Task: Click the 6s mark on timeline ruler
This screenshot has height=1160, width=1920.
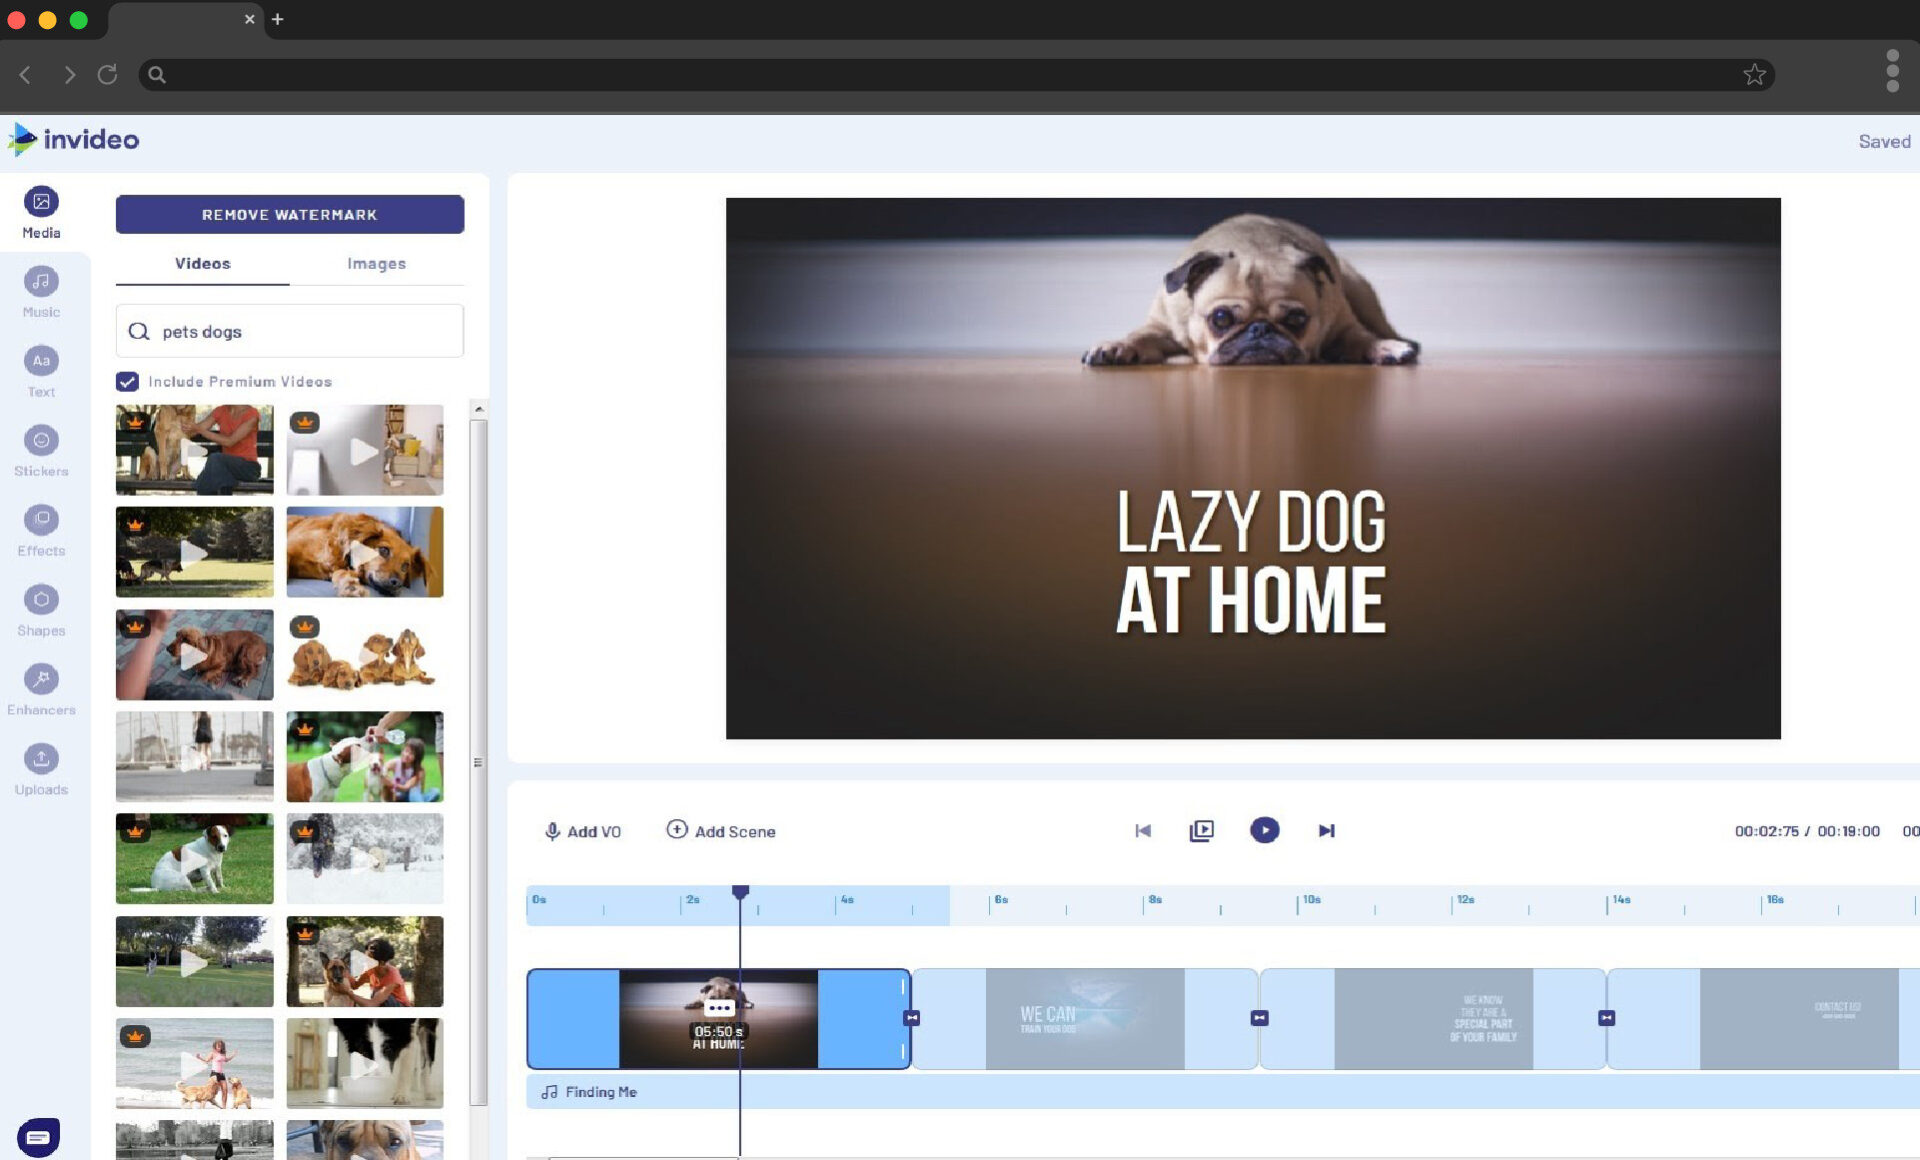Action: tap(1000, 900)
